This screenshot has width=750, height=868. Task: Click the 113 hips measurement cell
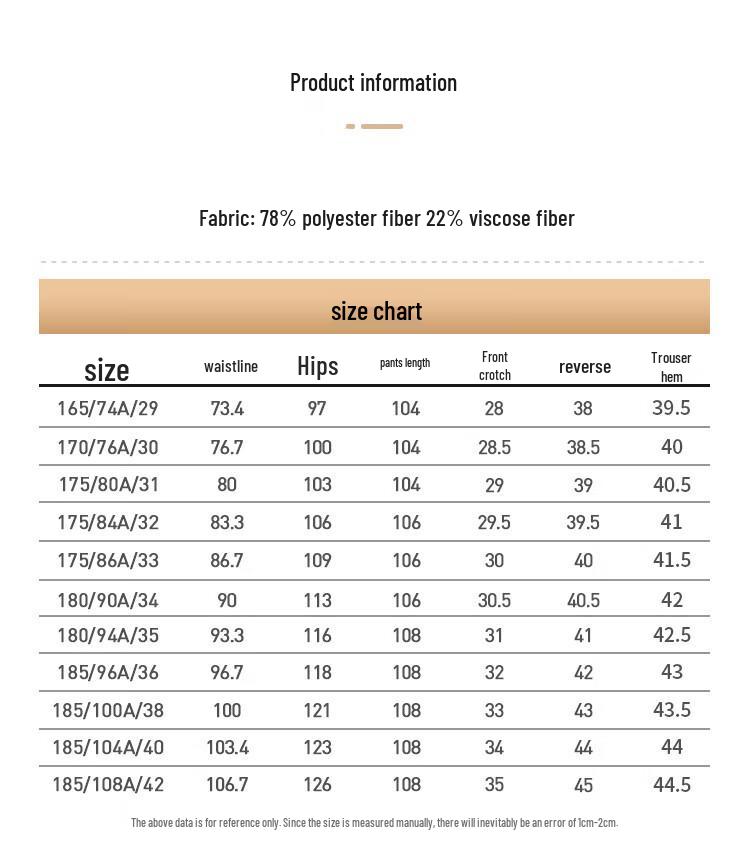click(x=317, y=600)
